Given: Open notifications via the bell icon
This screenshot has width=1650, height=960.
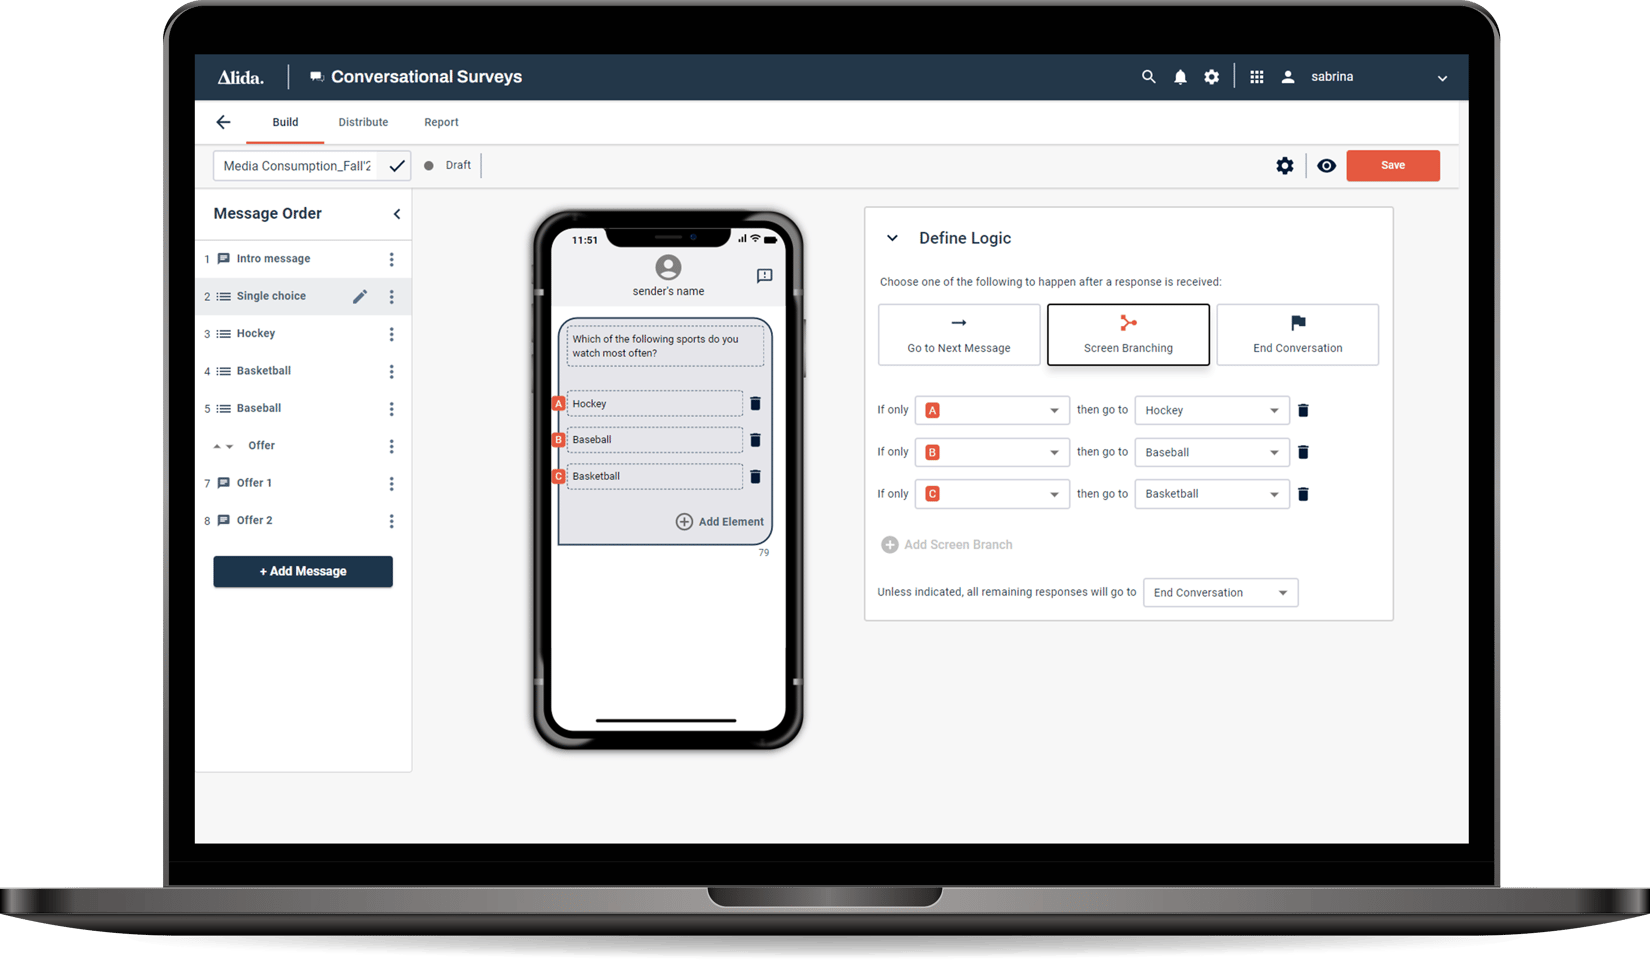Looking at the screenshot, I should tap(1180, 76).
